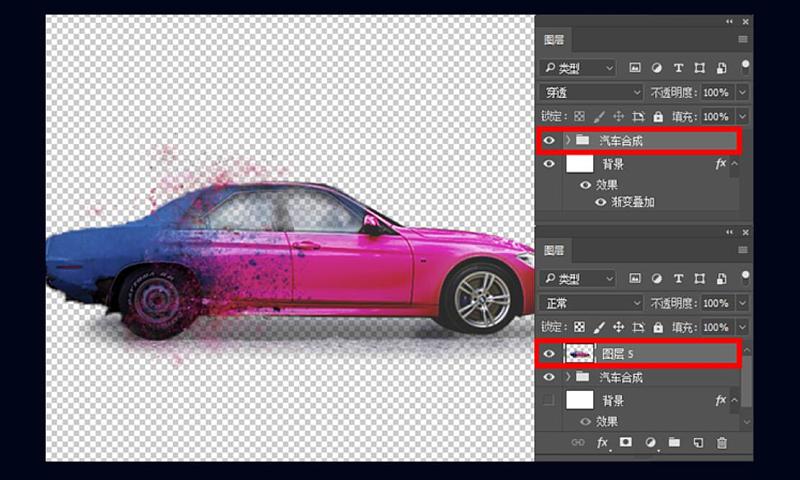800x480 pixels.
Task: Create a new adjustment layer with the half-circle icon
Action: coord(651,442)
